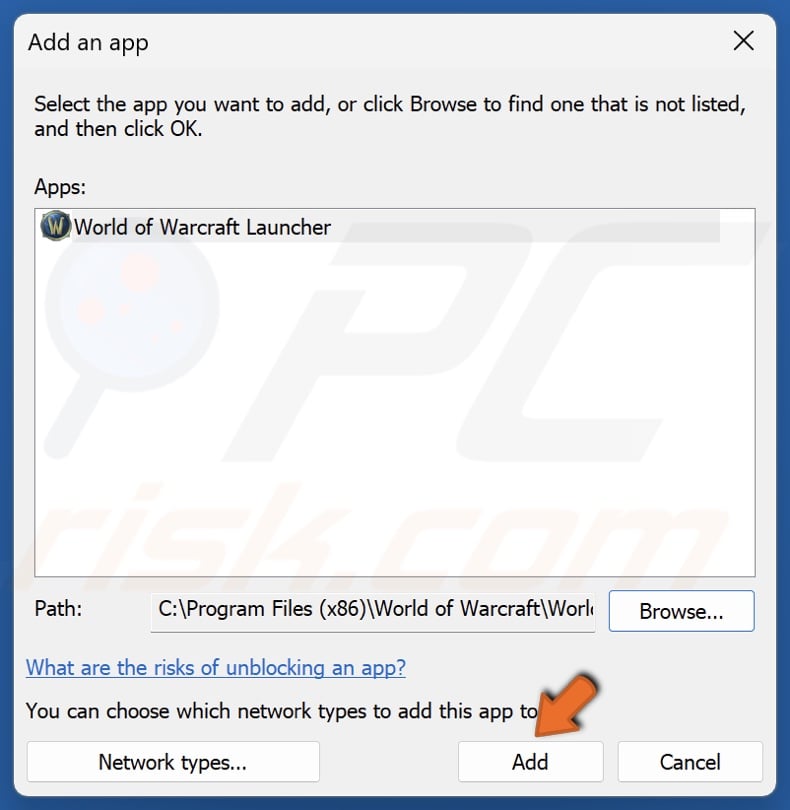Confirm with the Add button
The image size is (790, 810).
click(x=530, y=762)
